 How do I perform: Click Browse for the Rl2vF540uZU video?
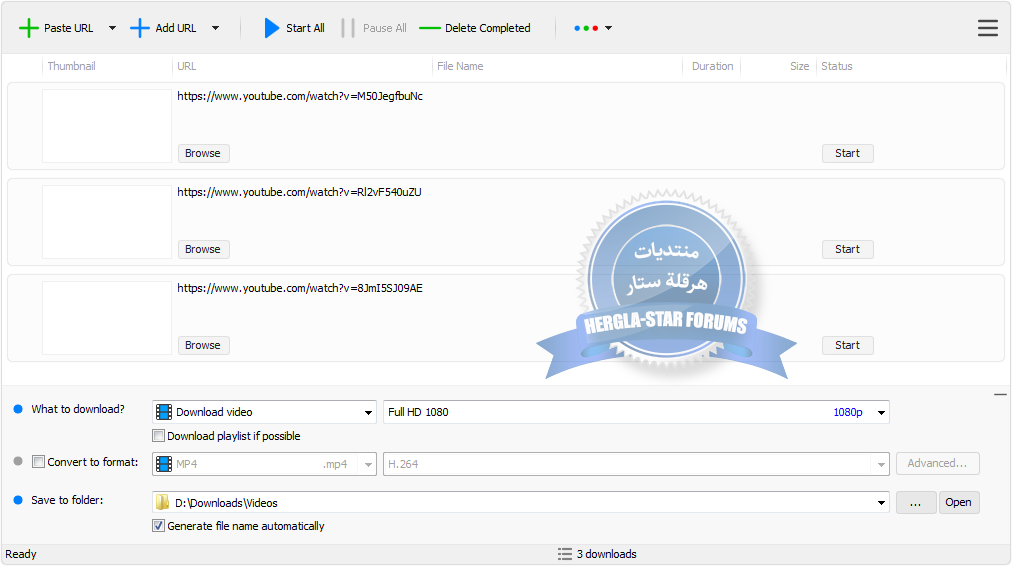tap(203, 250)
